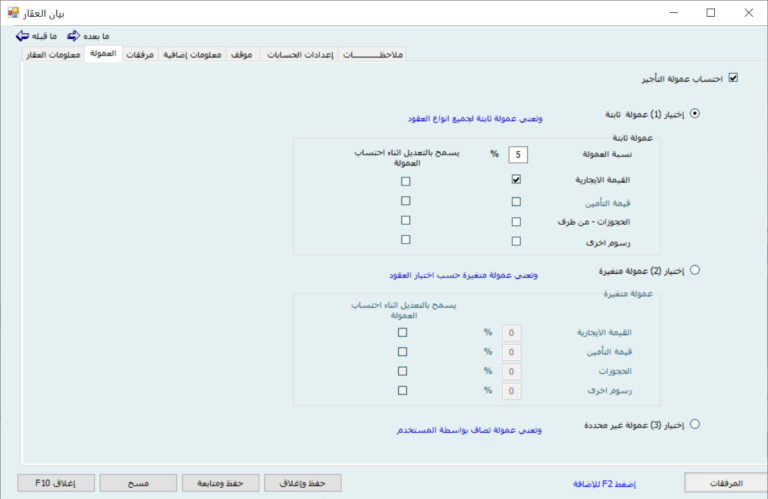Check the الحجوزات - من طرف checkbox
This screenshot has width=768, height=499.
[516, 222]
